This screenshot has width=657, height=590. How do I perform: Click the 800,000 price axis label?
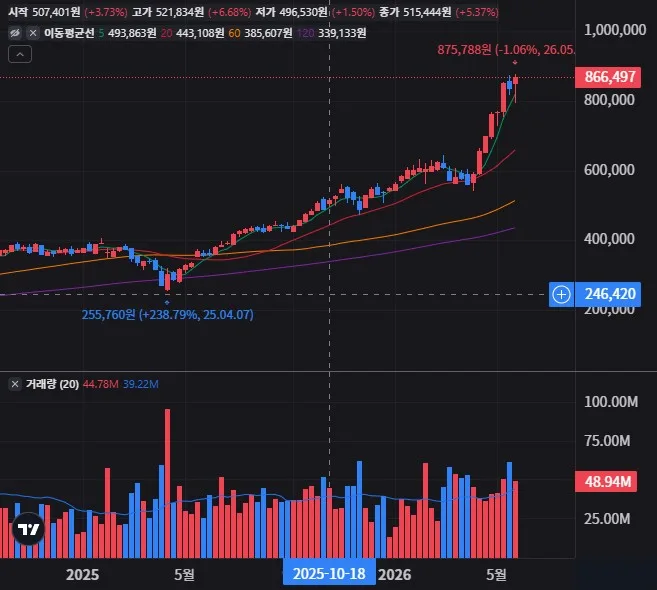click(x=609, y=100)
